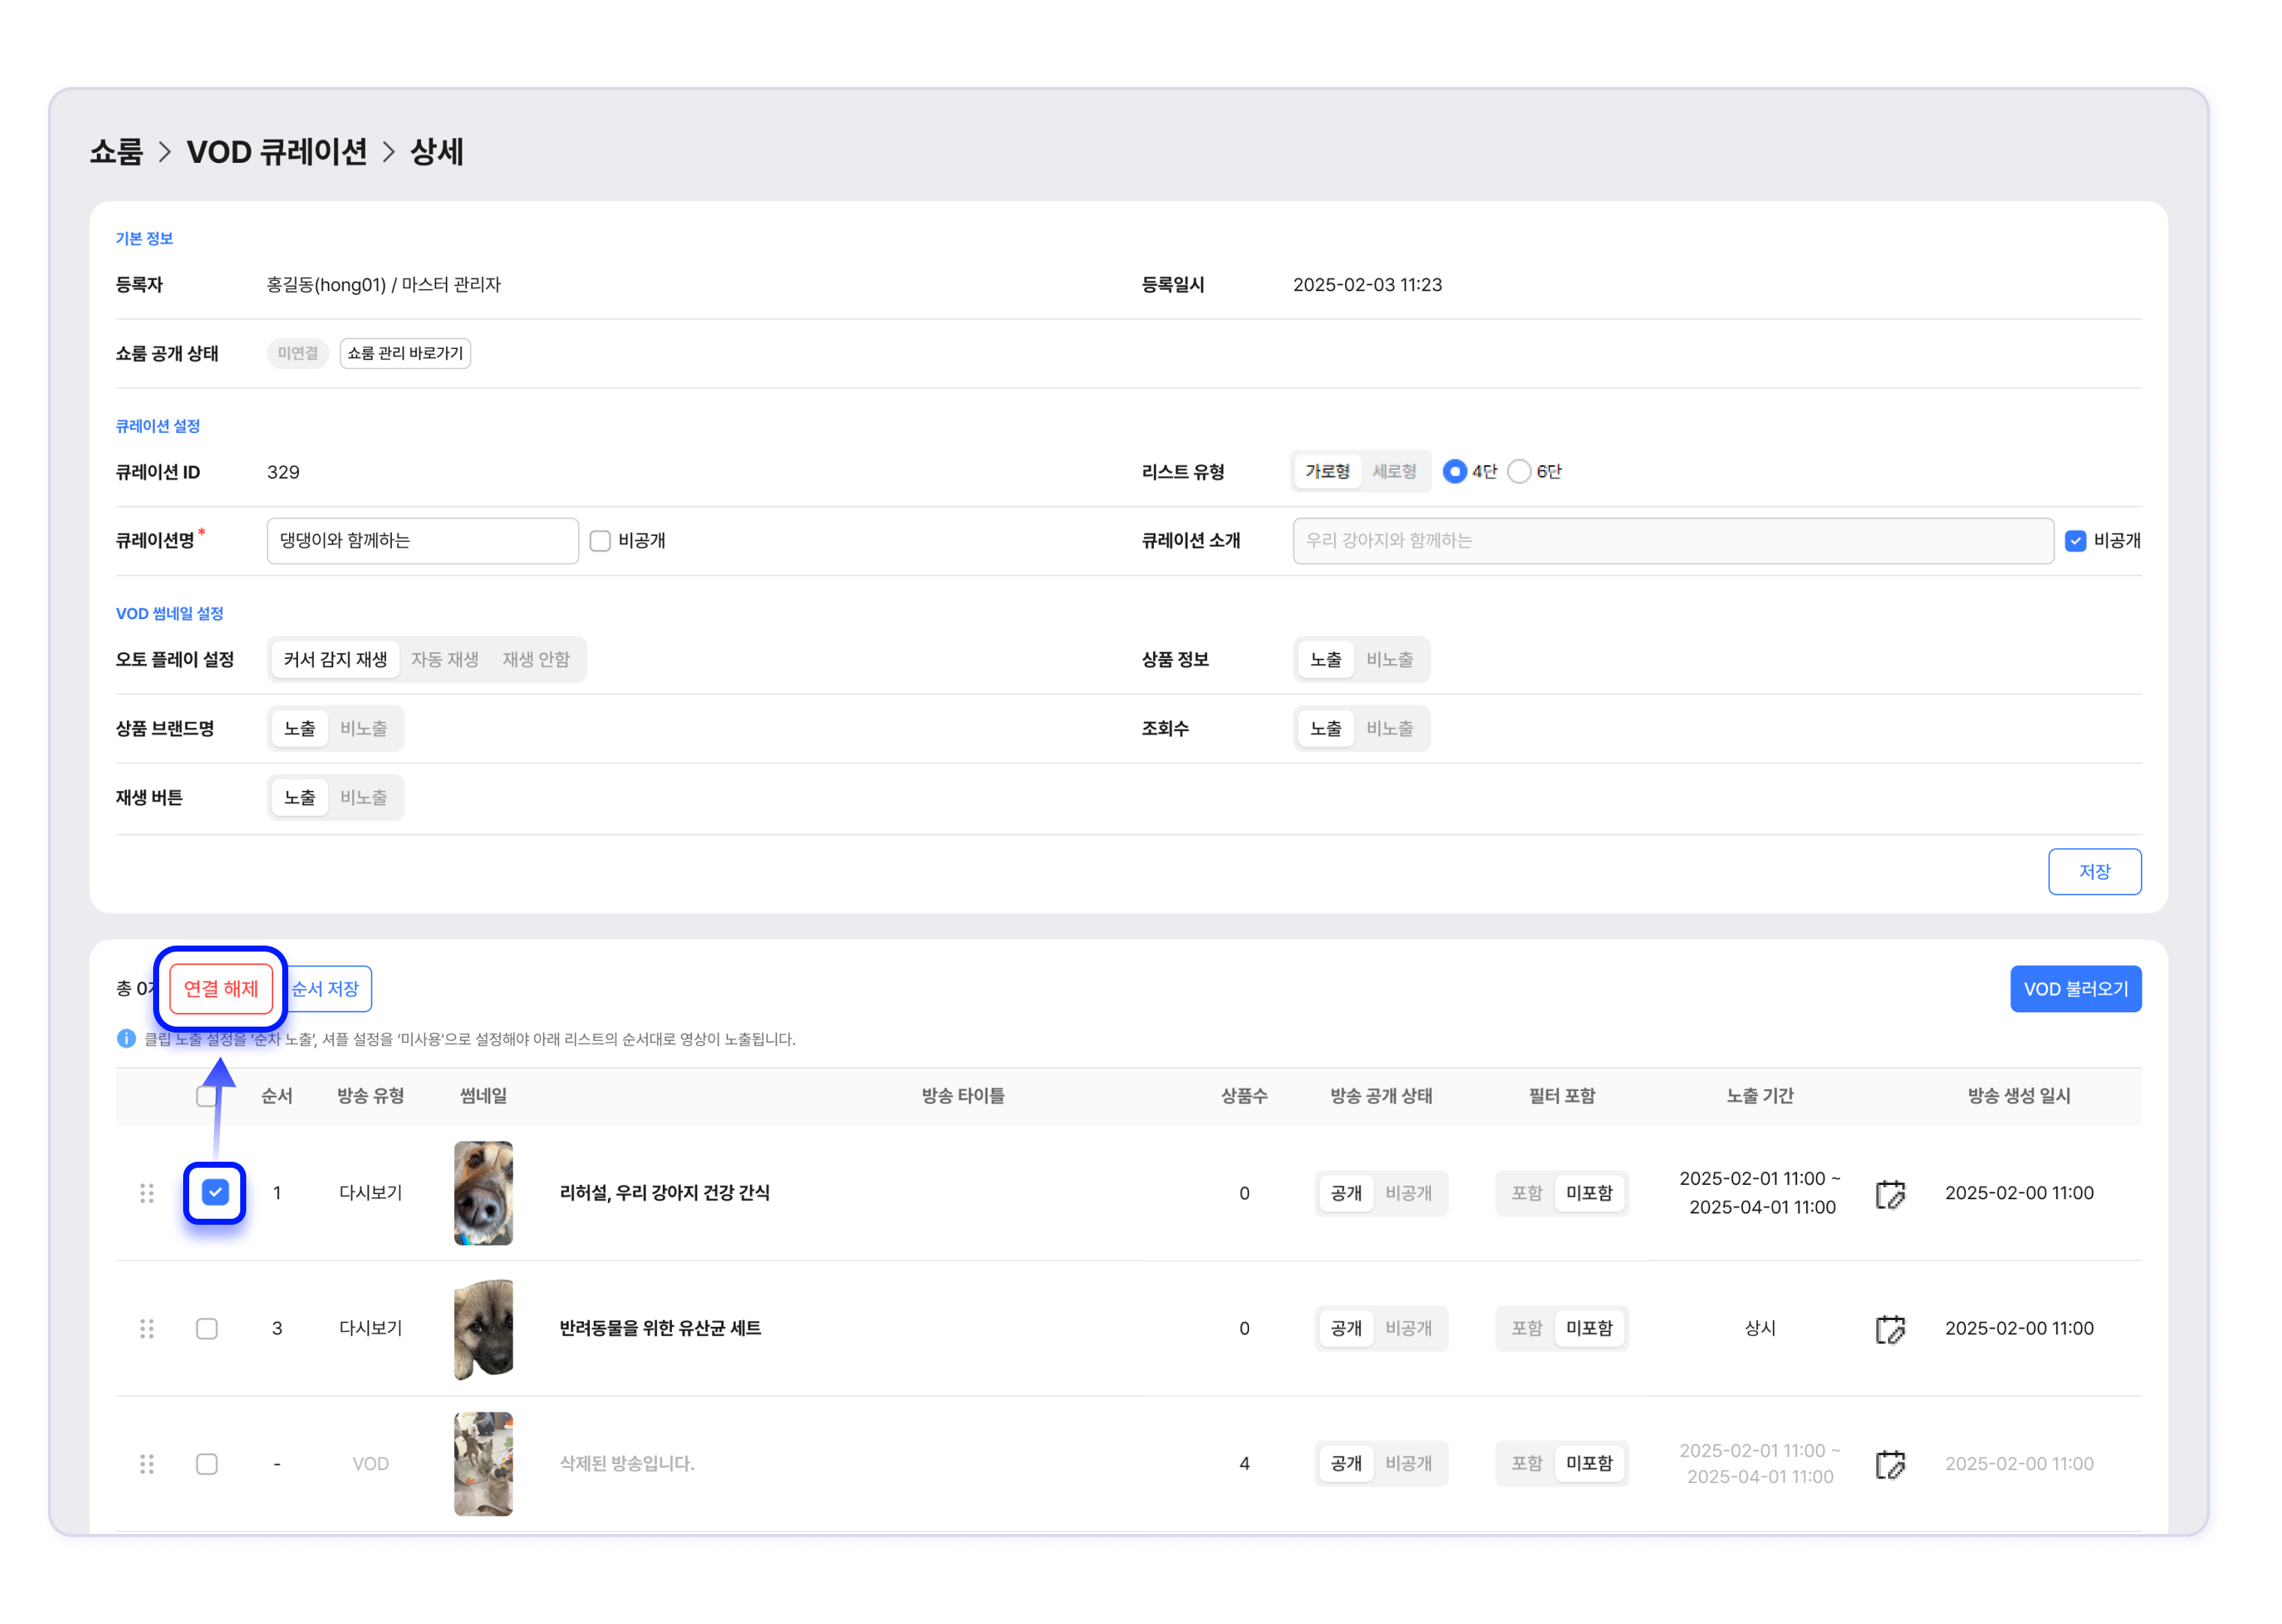2282x1624 pixels.
Task: Click breadcrumb chevron after 쇼룸
Action: pyautogui.click(x=165, y=152)
